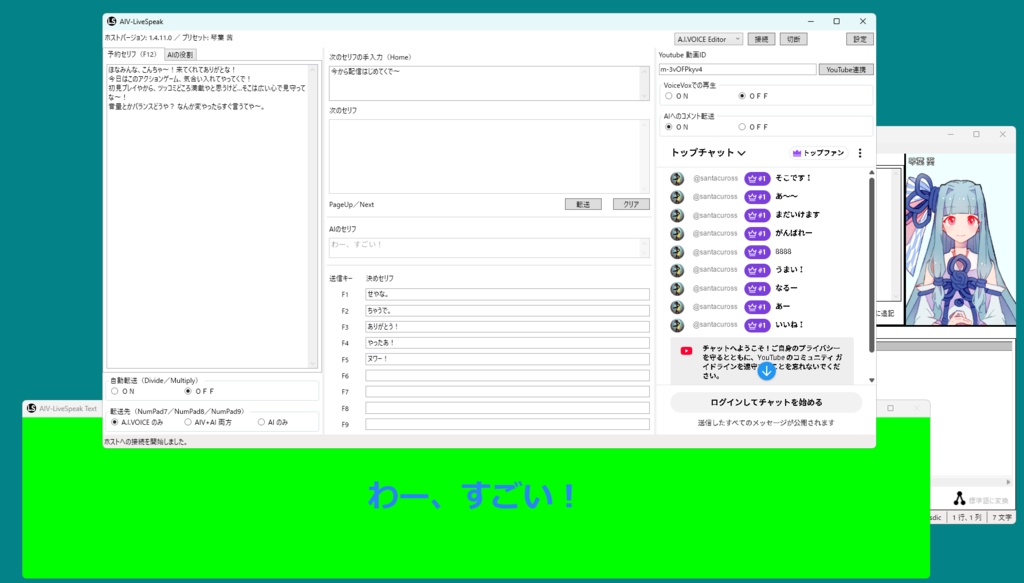Click the F2 field containing ちゃうで。
The image size is (1024, 583).
[x=507, y=311]
